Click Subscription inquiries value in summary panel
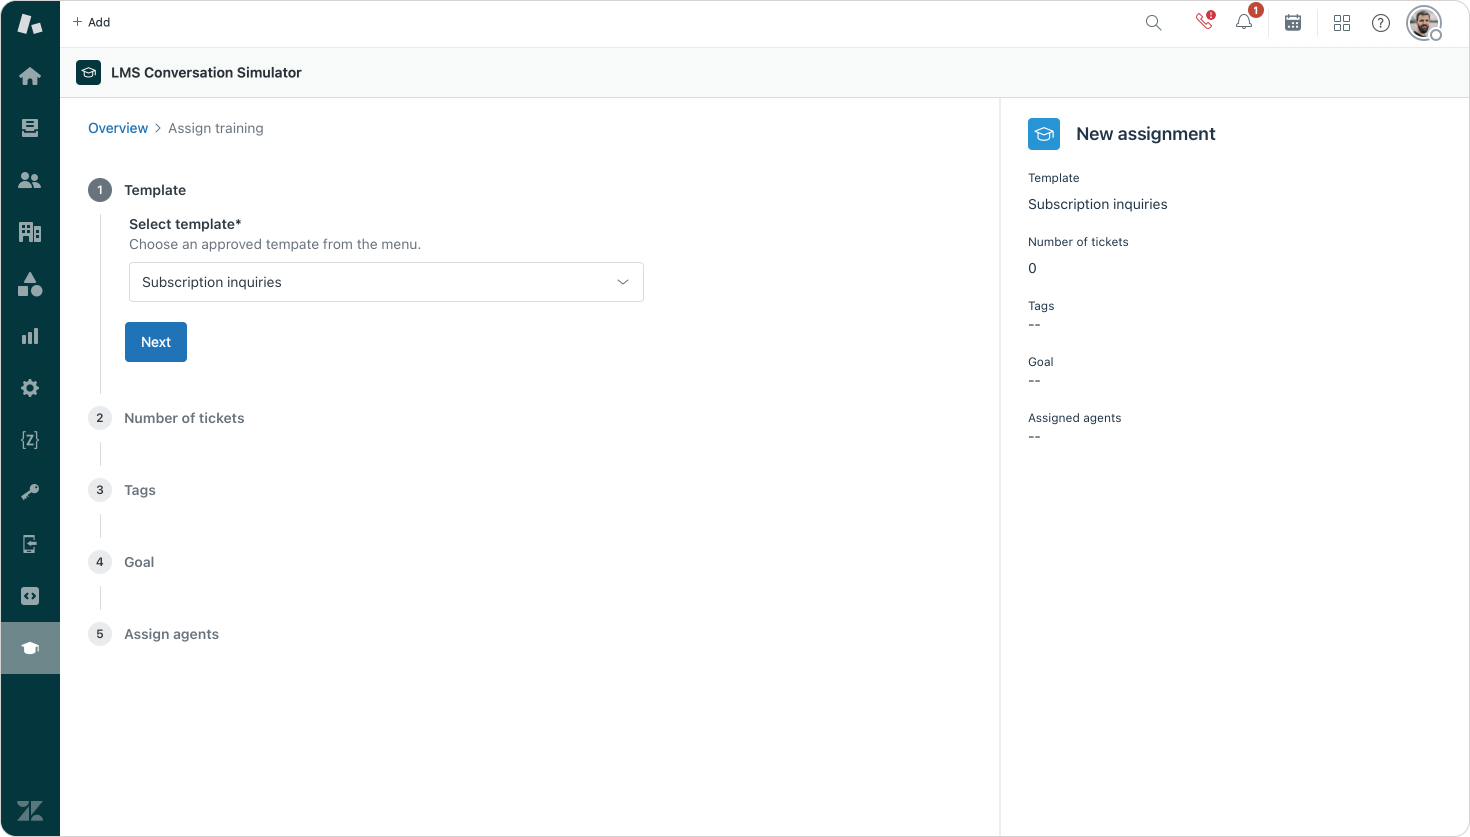1470x837 pixels. [1098, 204]
